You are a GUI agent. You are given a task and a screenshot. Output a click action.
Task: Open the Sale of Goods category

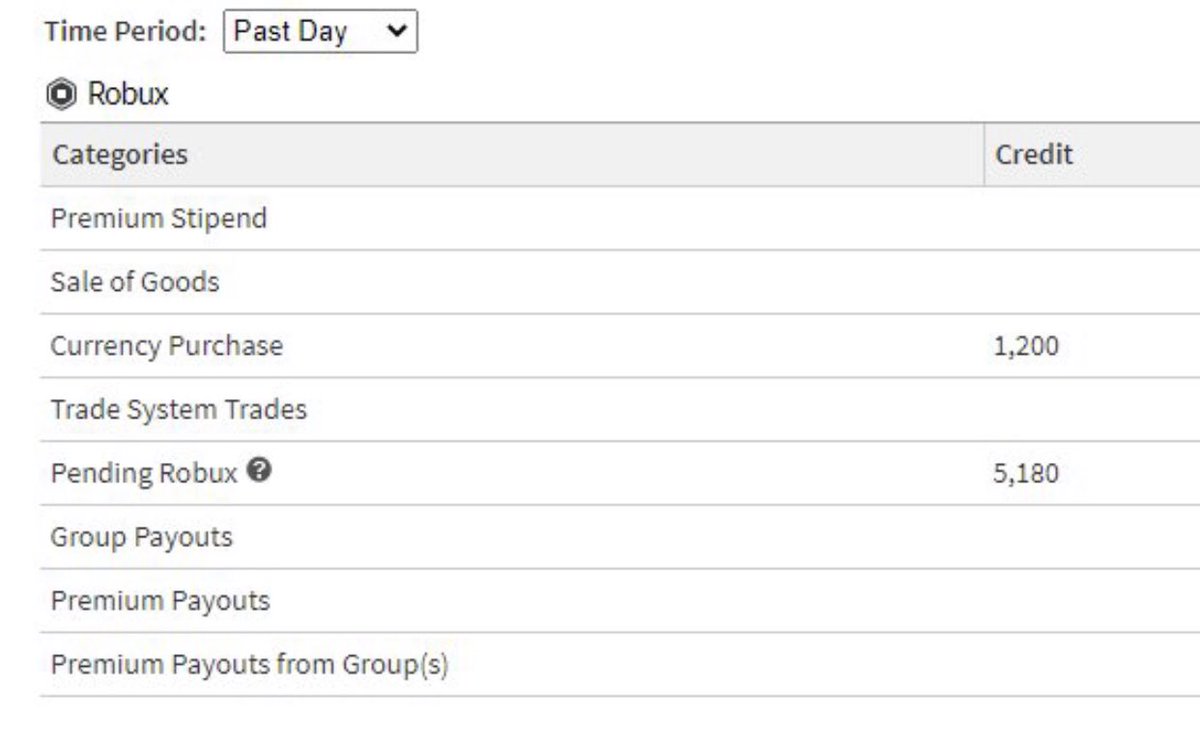135,282
